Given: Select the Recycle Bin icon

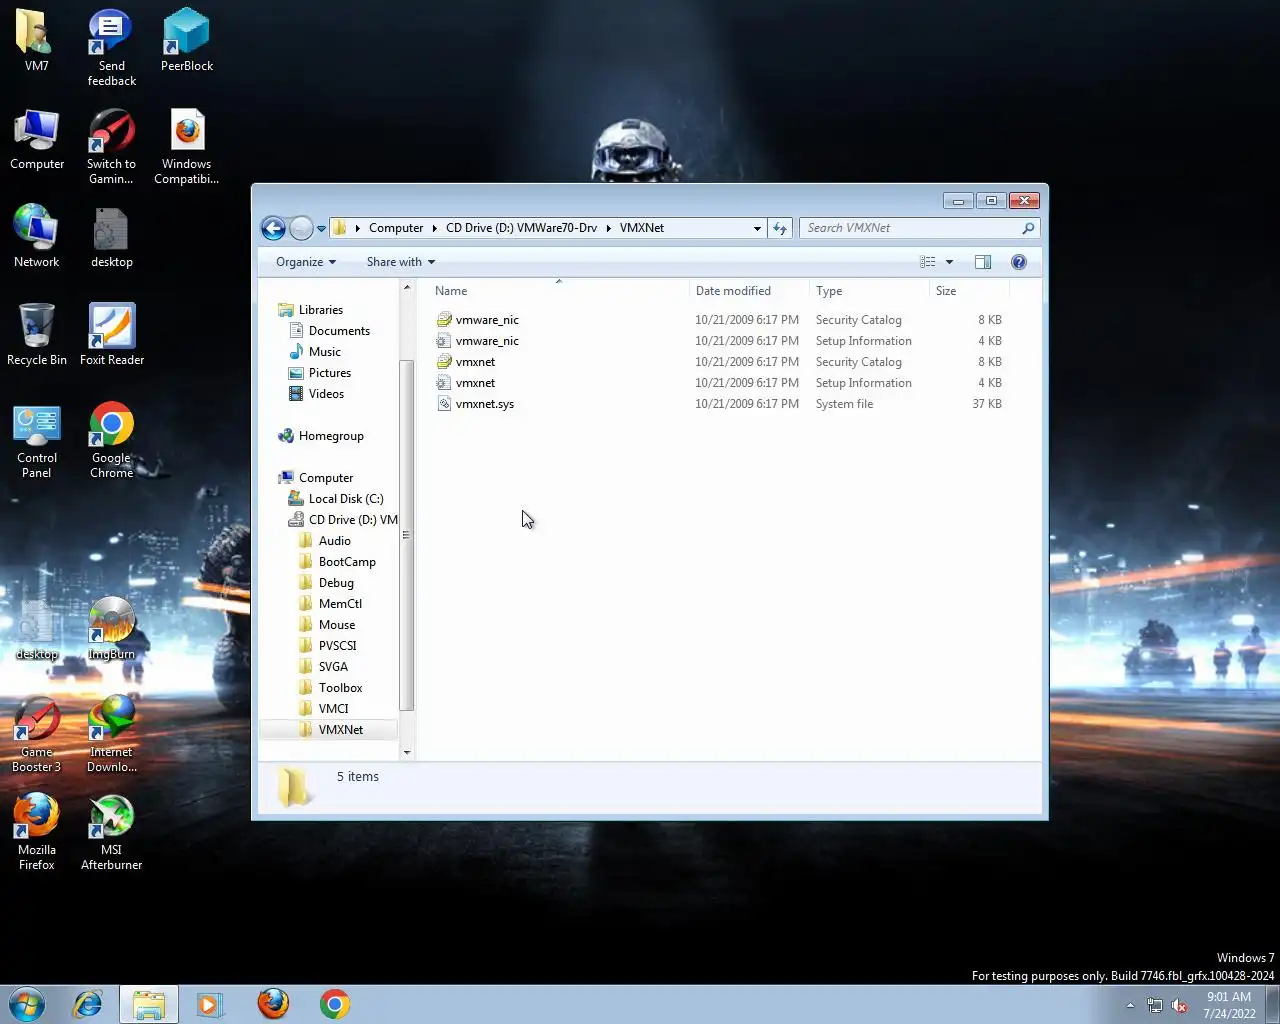Looking at the screenshot, I should point(36,334).
